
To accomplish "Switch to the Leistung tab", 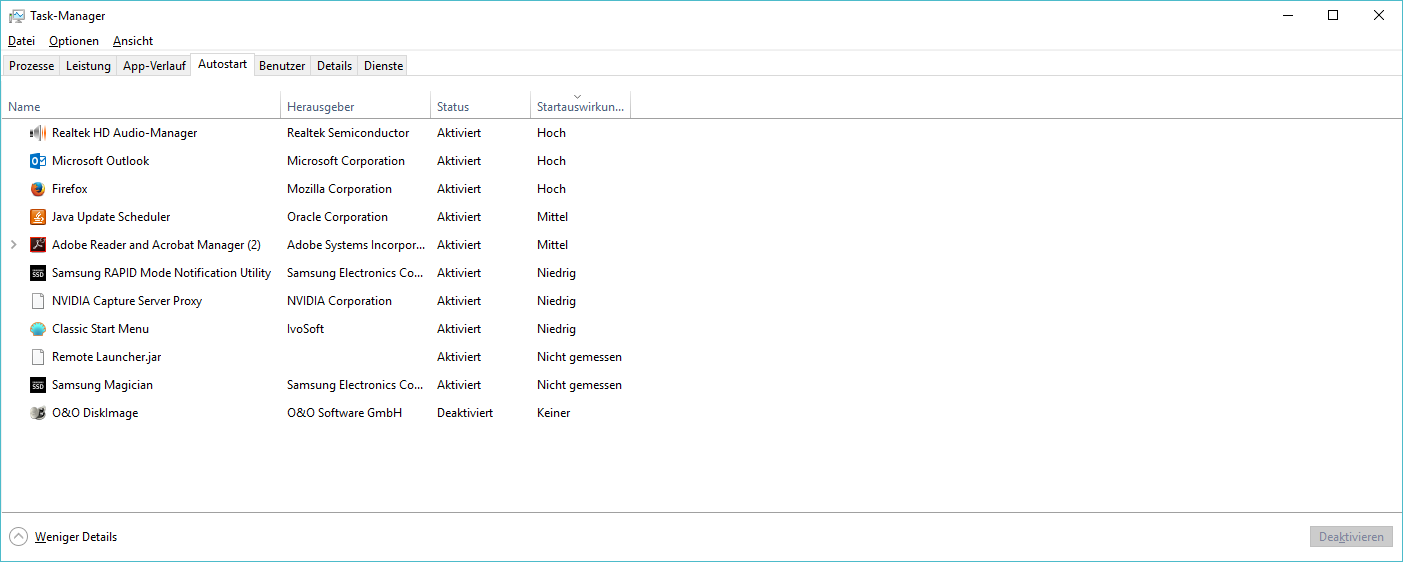I will (88, 66).
